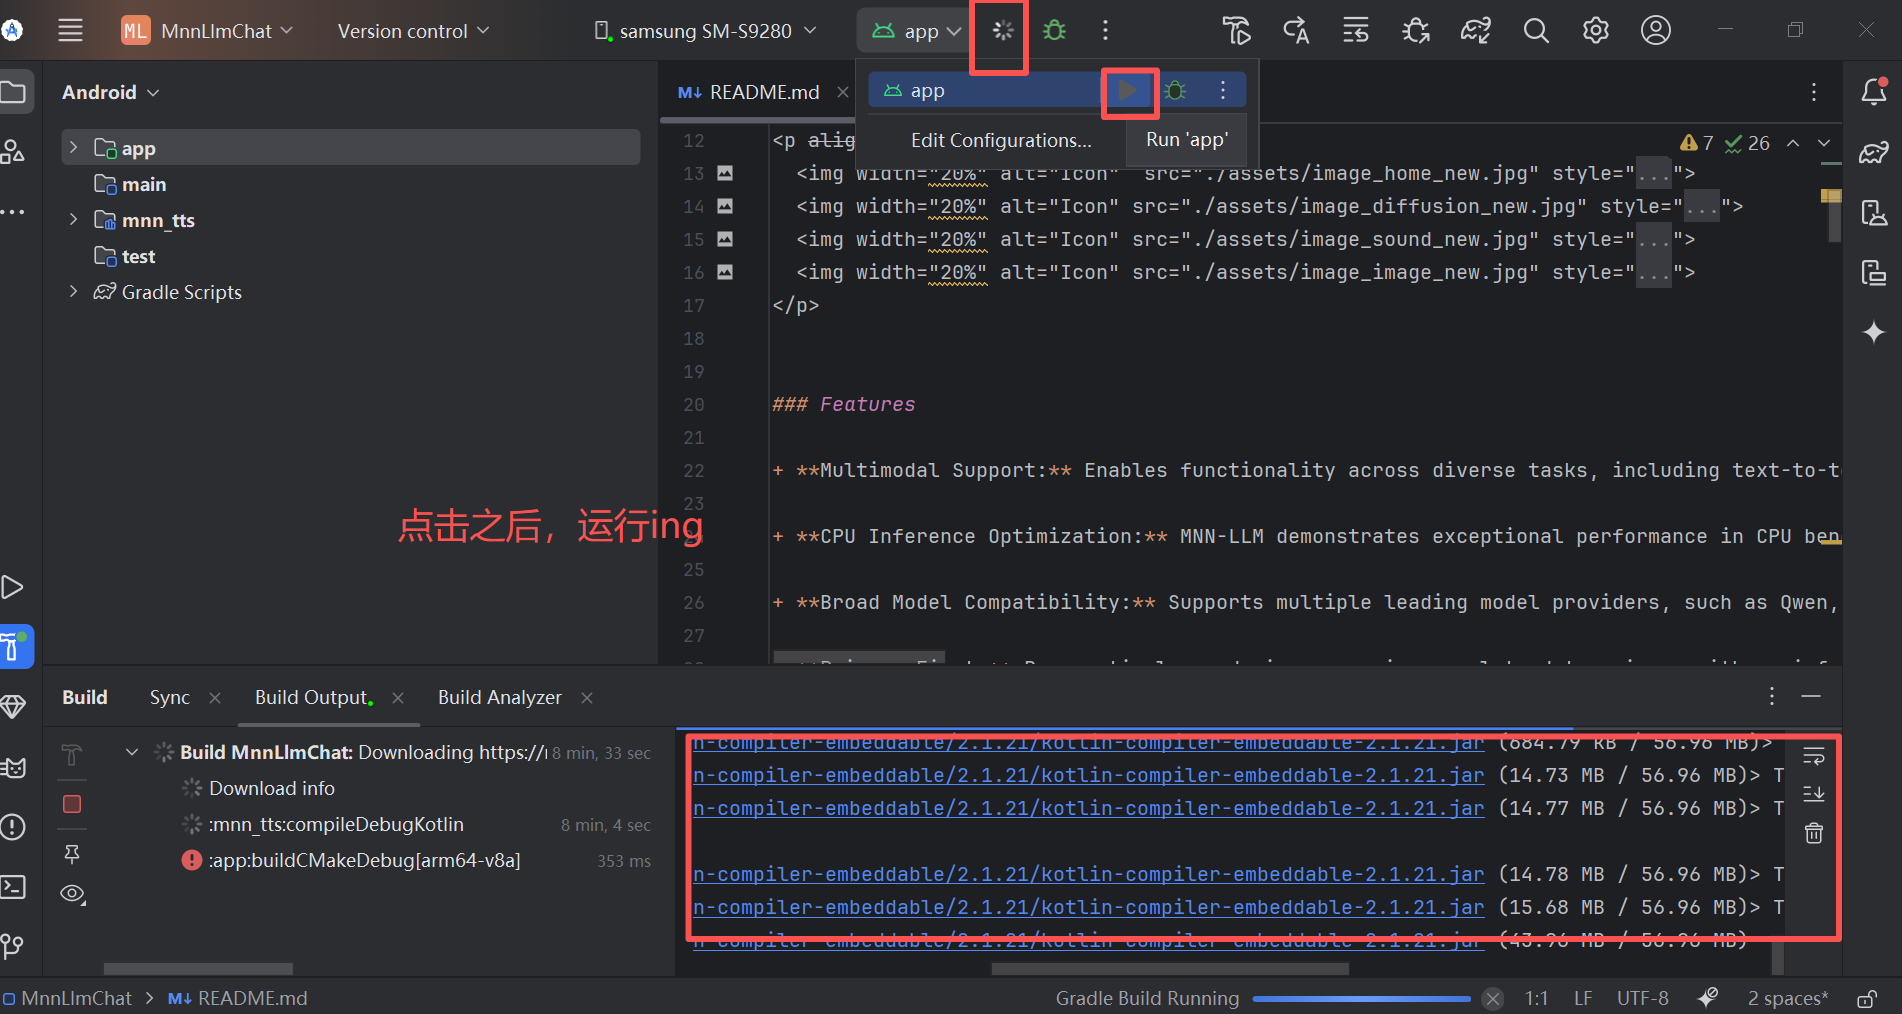Click MnnLlmChat breadcrumb in status bar
The width and height of the screenshot is (1902, 1014).
tap(77, 998)
